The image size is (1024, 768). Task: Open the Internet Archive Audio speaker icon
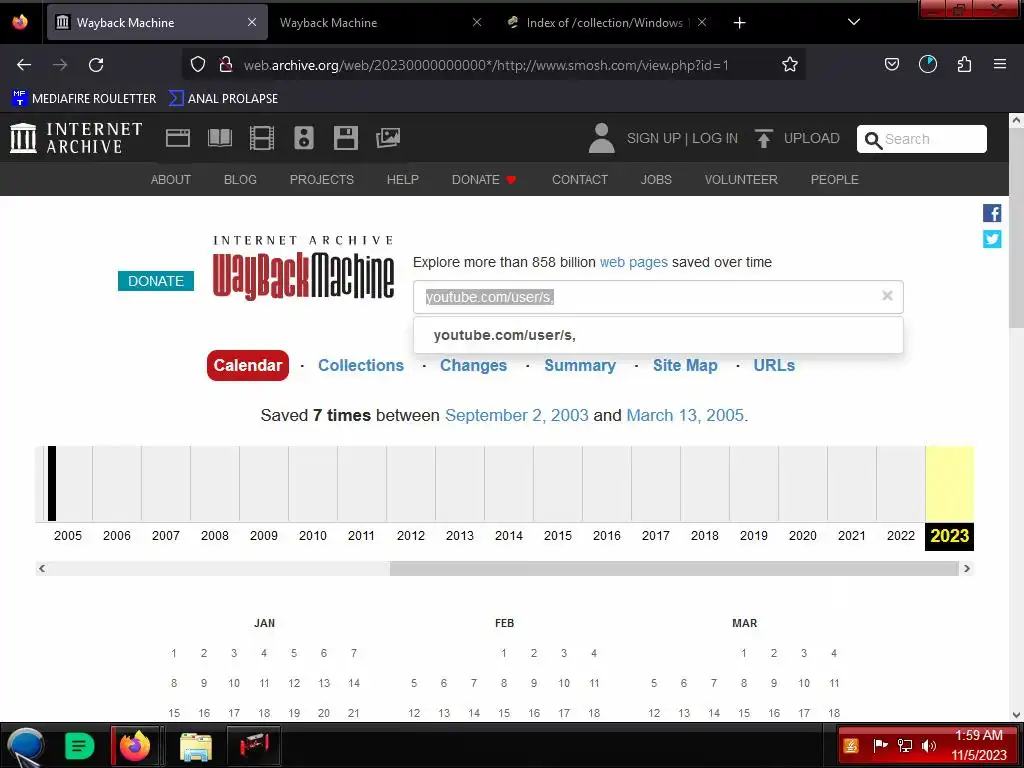point(304,138)
